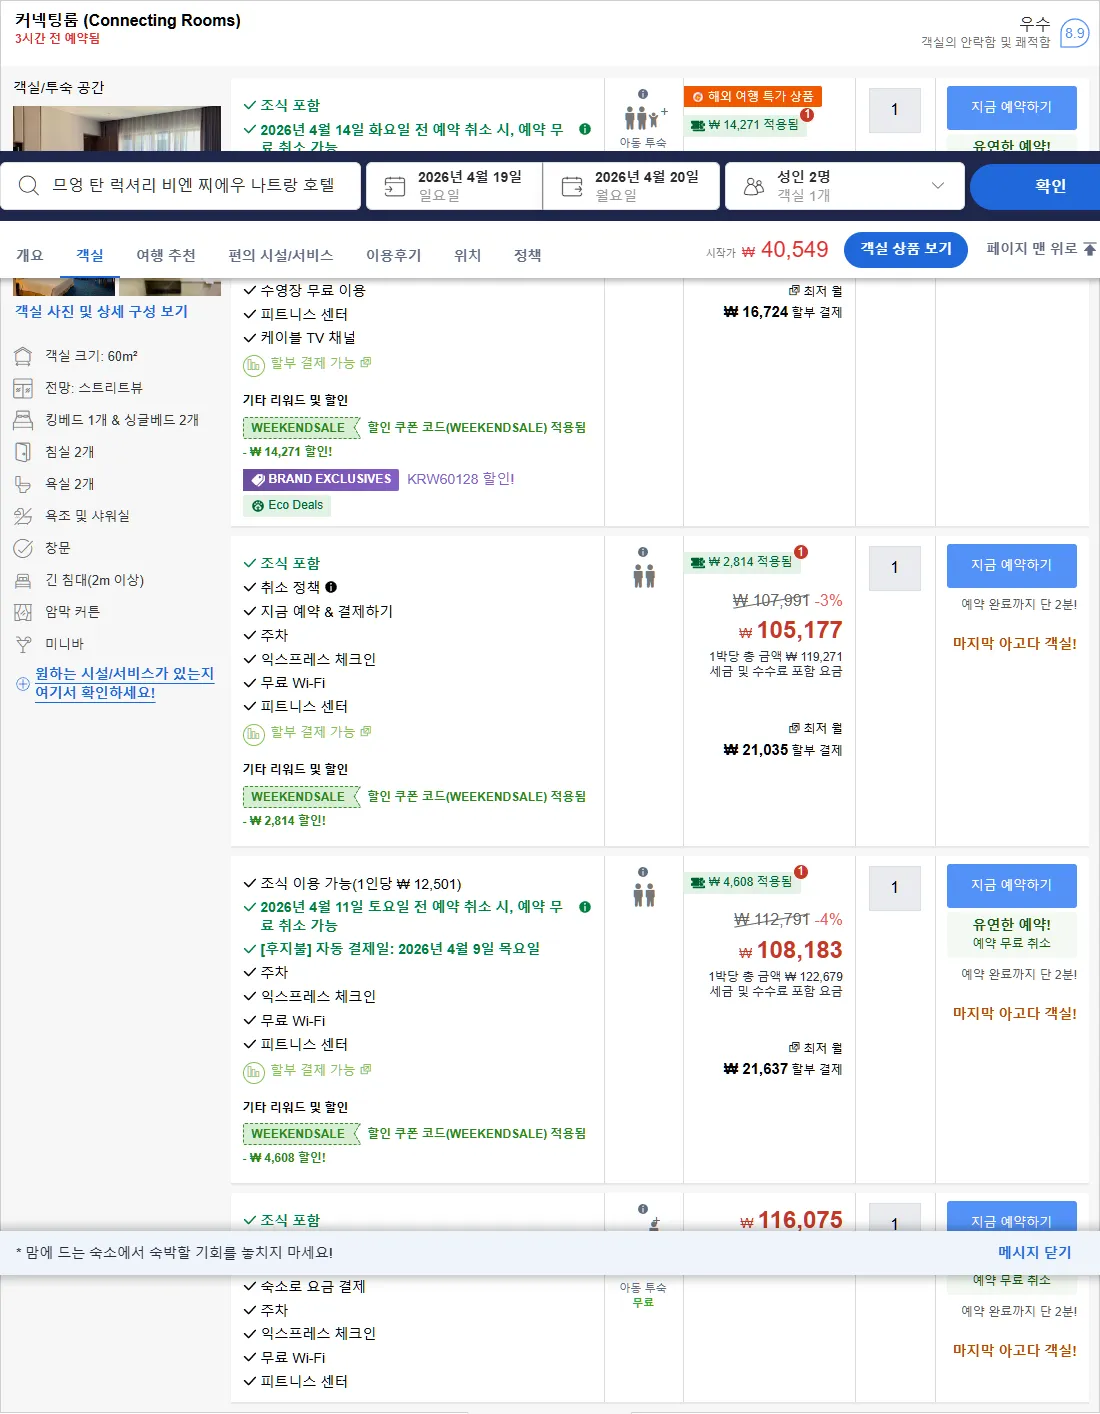Viewport: 1100px width, 1414px height.
Task: Click the Eco Deals green badge
Action: pyautogui.click(x=287, y=506)
